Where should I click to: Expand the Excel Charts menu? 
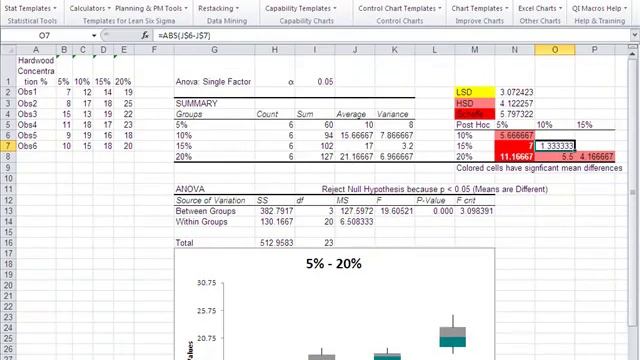coord(540,8)
